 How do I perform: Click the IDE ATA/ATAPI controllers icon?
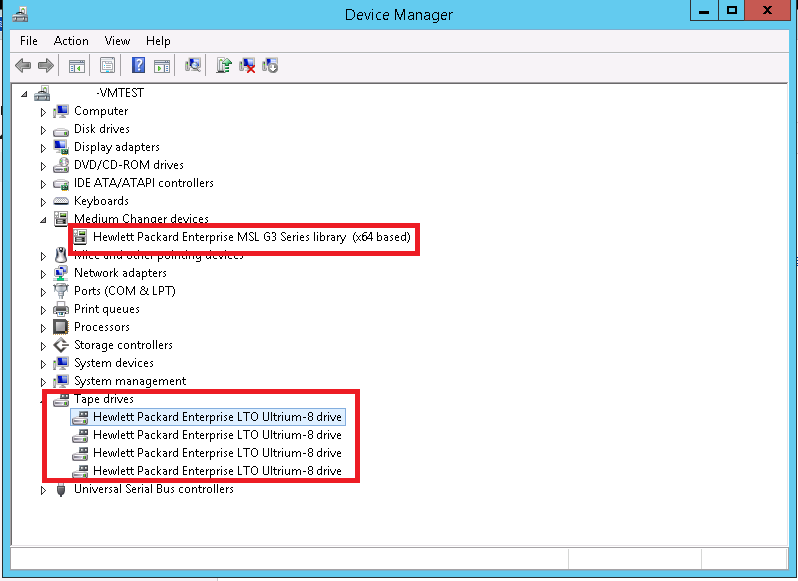(61, 184)
